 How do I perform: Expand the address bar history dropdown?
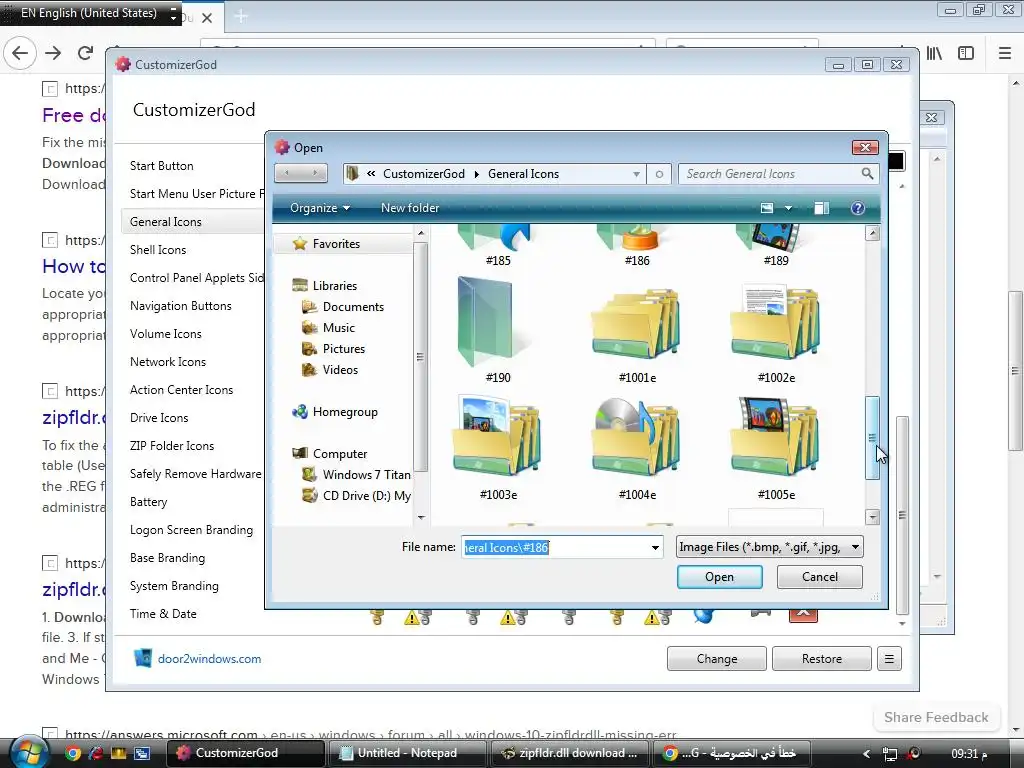635,174
